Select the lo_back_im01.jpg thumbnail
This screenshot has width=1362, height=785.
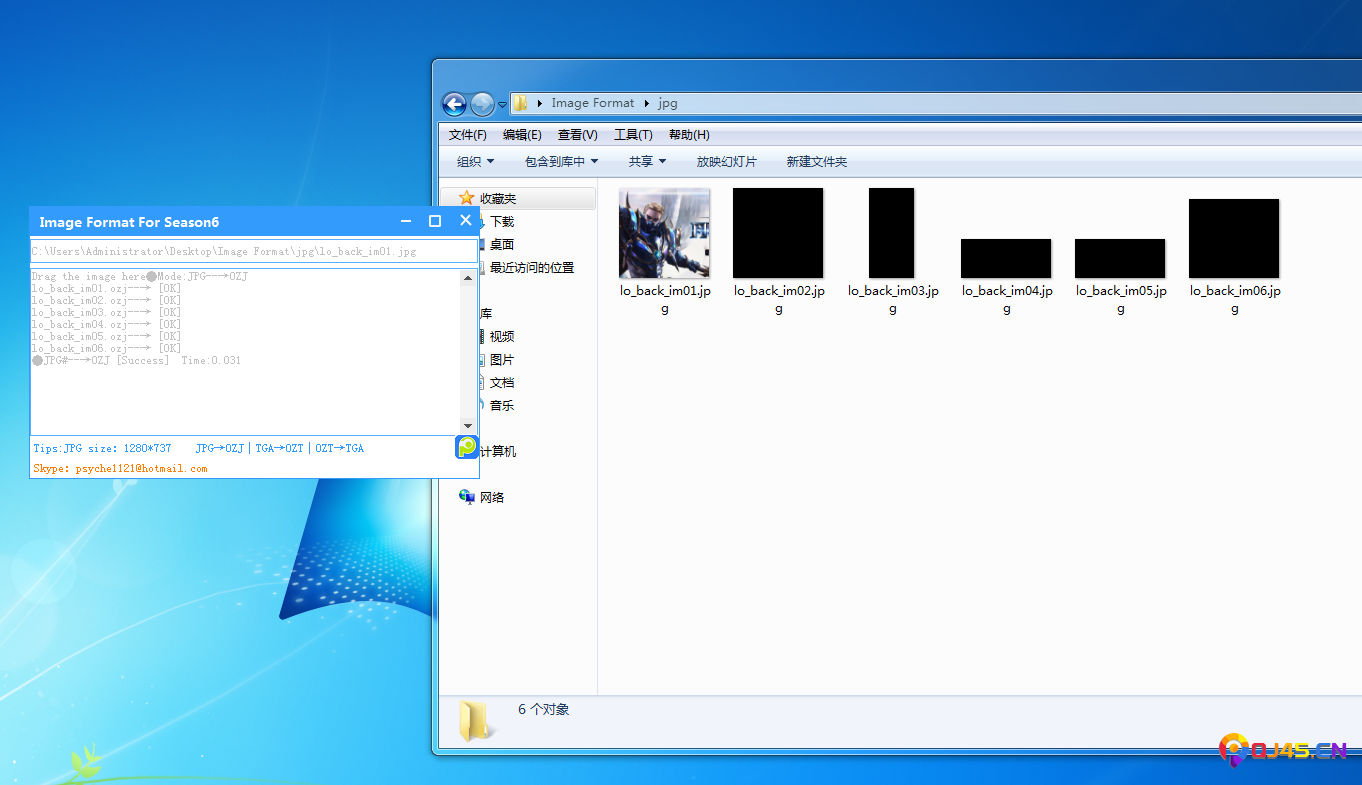click(x=665, y=233)
